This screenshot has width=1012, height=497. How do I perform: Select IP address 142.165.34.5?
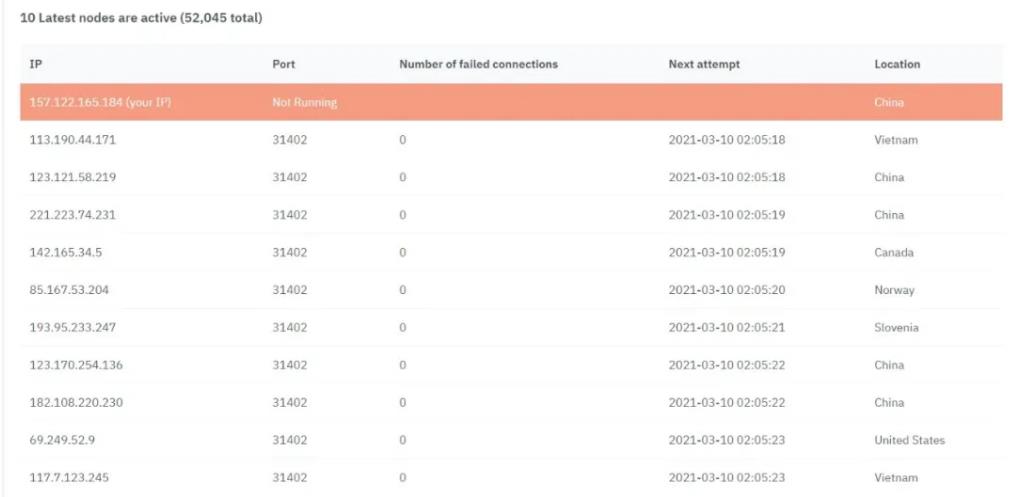(x=65, y=252)
